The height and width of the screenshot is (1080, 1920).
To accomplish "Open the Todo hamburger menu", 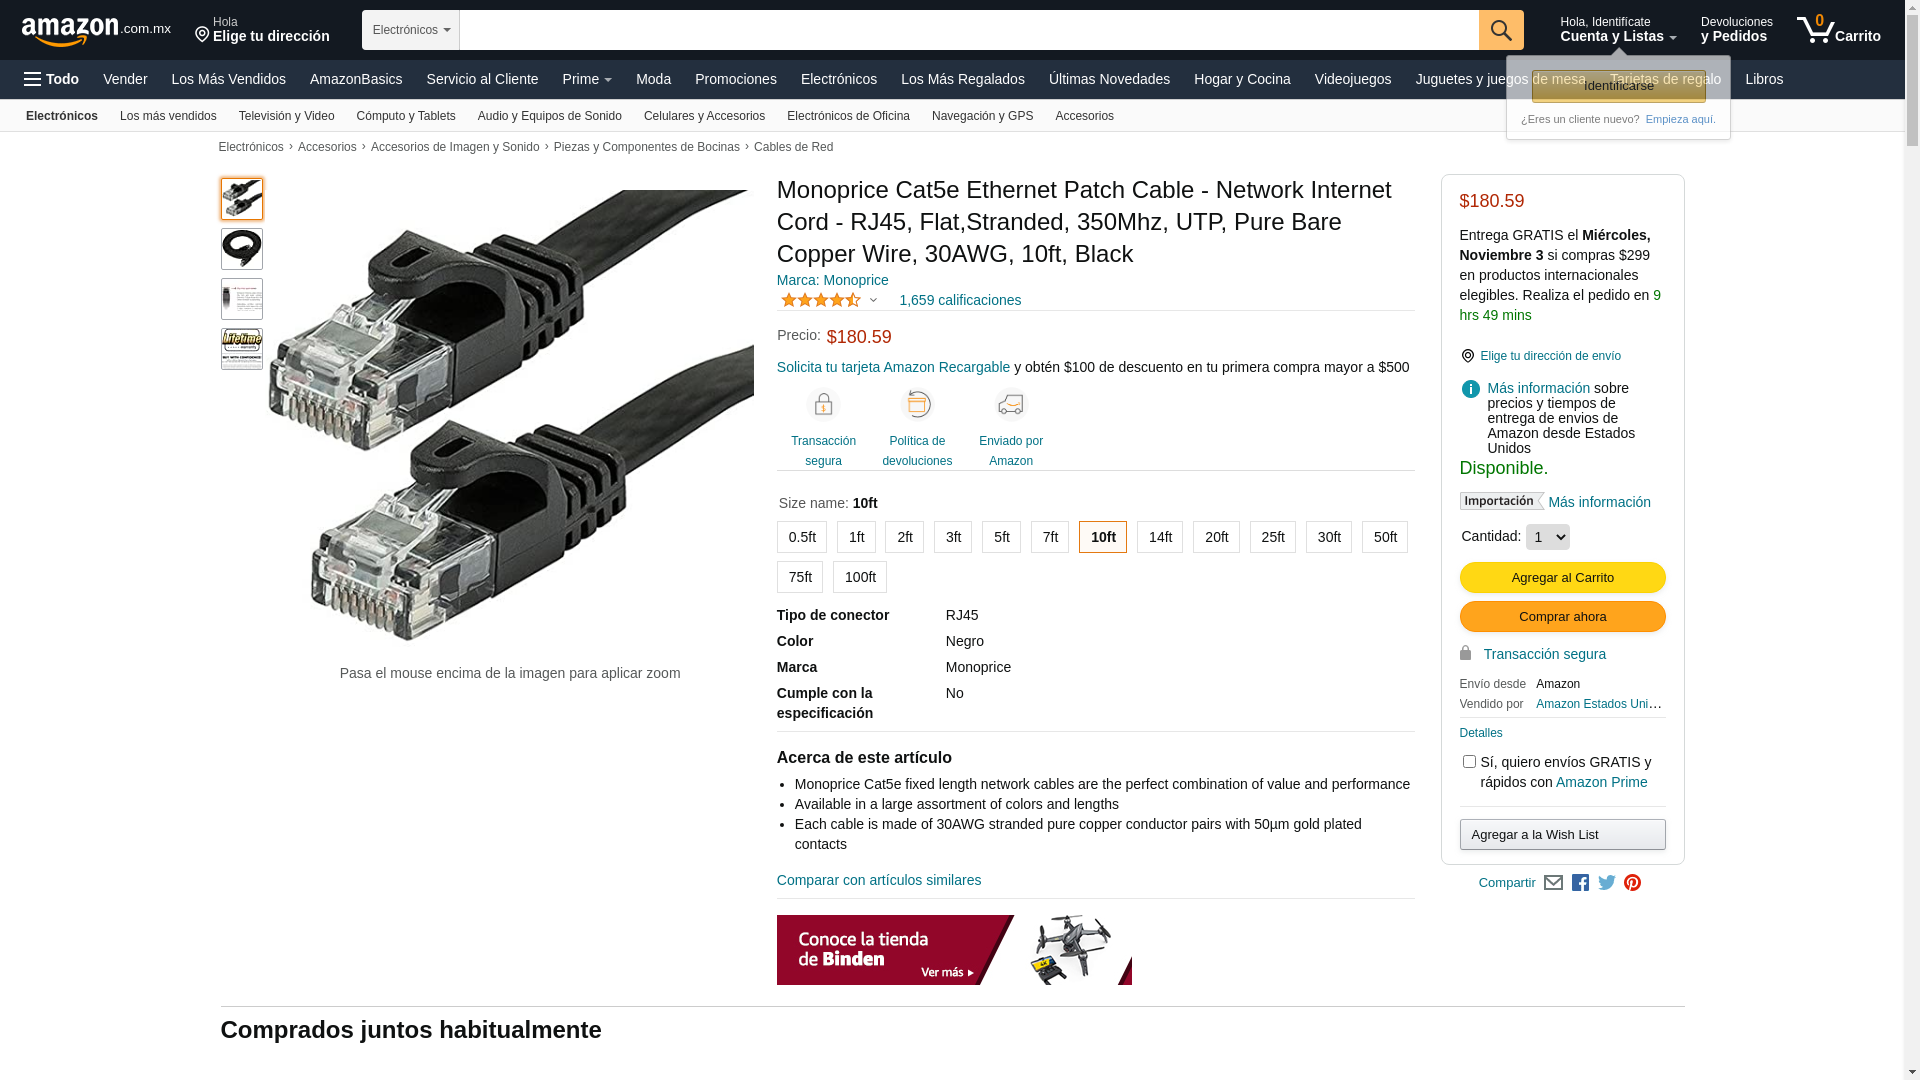I will tap(51, 79).
